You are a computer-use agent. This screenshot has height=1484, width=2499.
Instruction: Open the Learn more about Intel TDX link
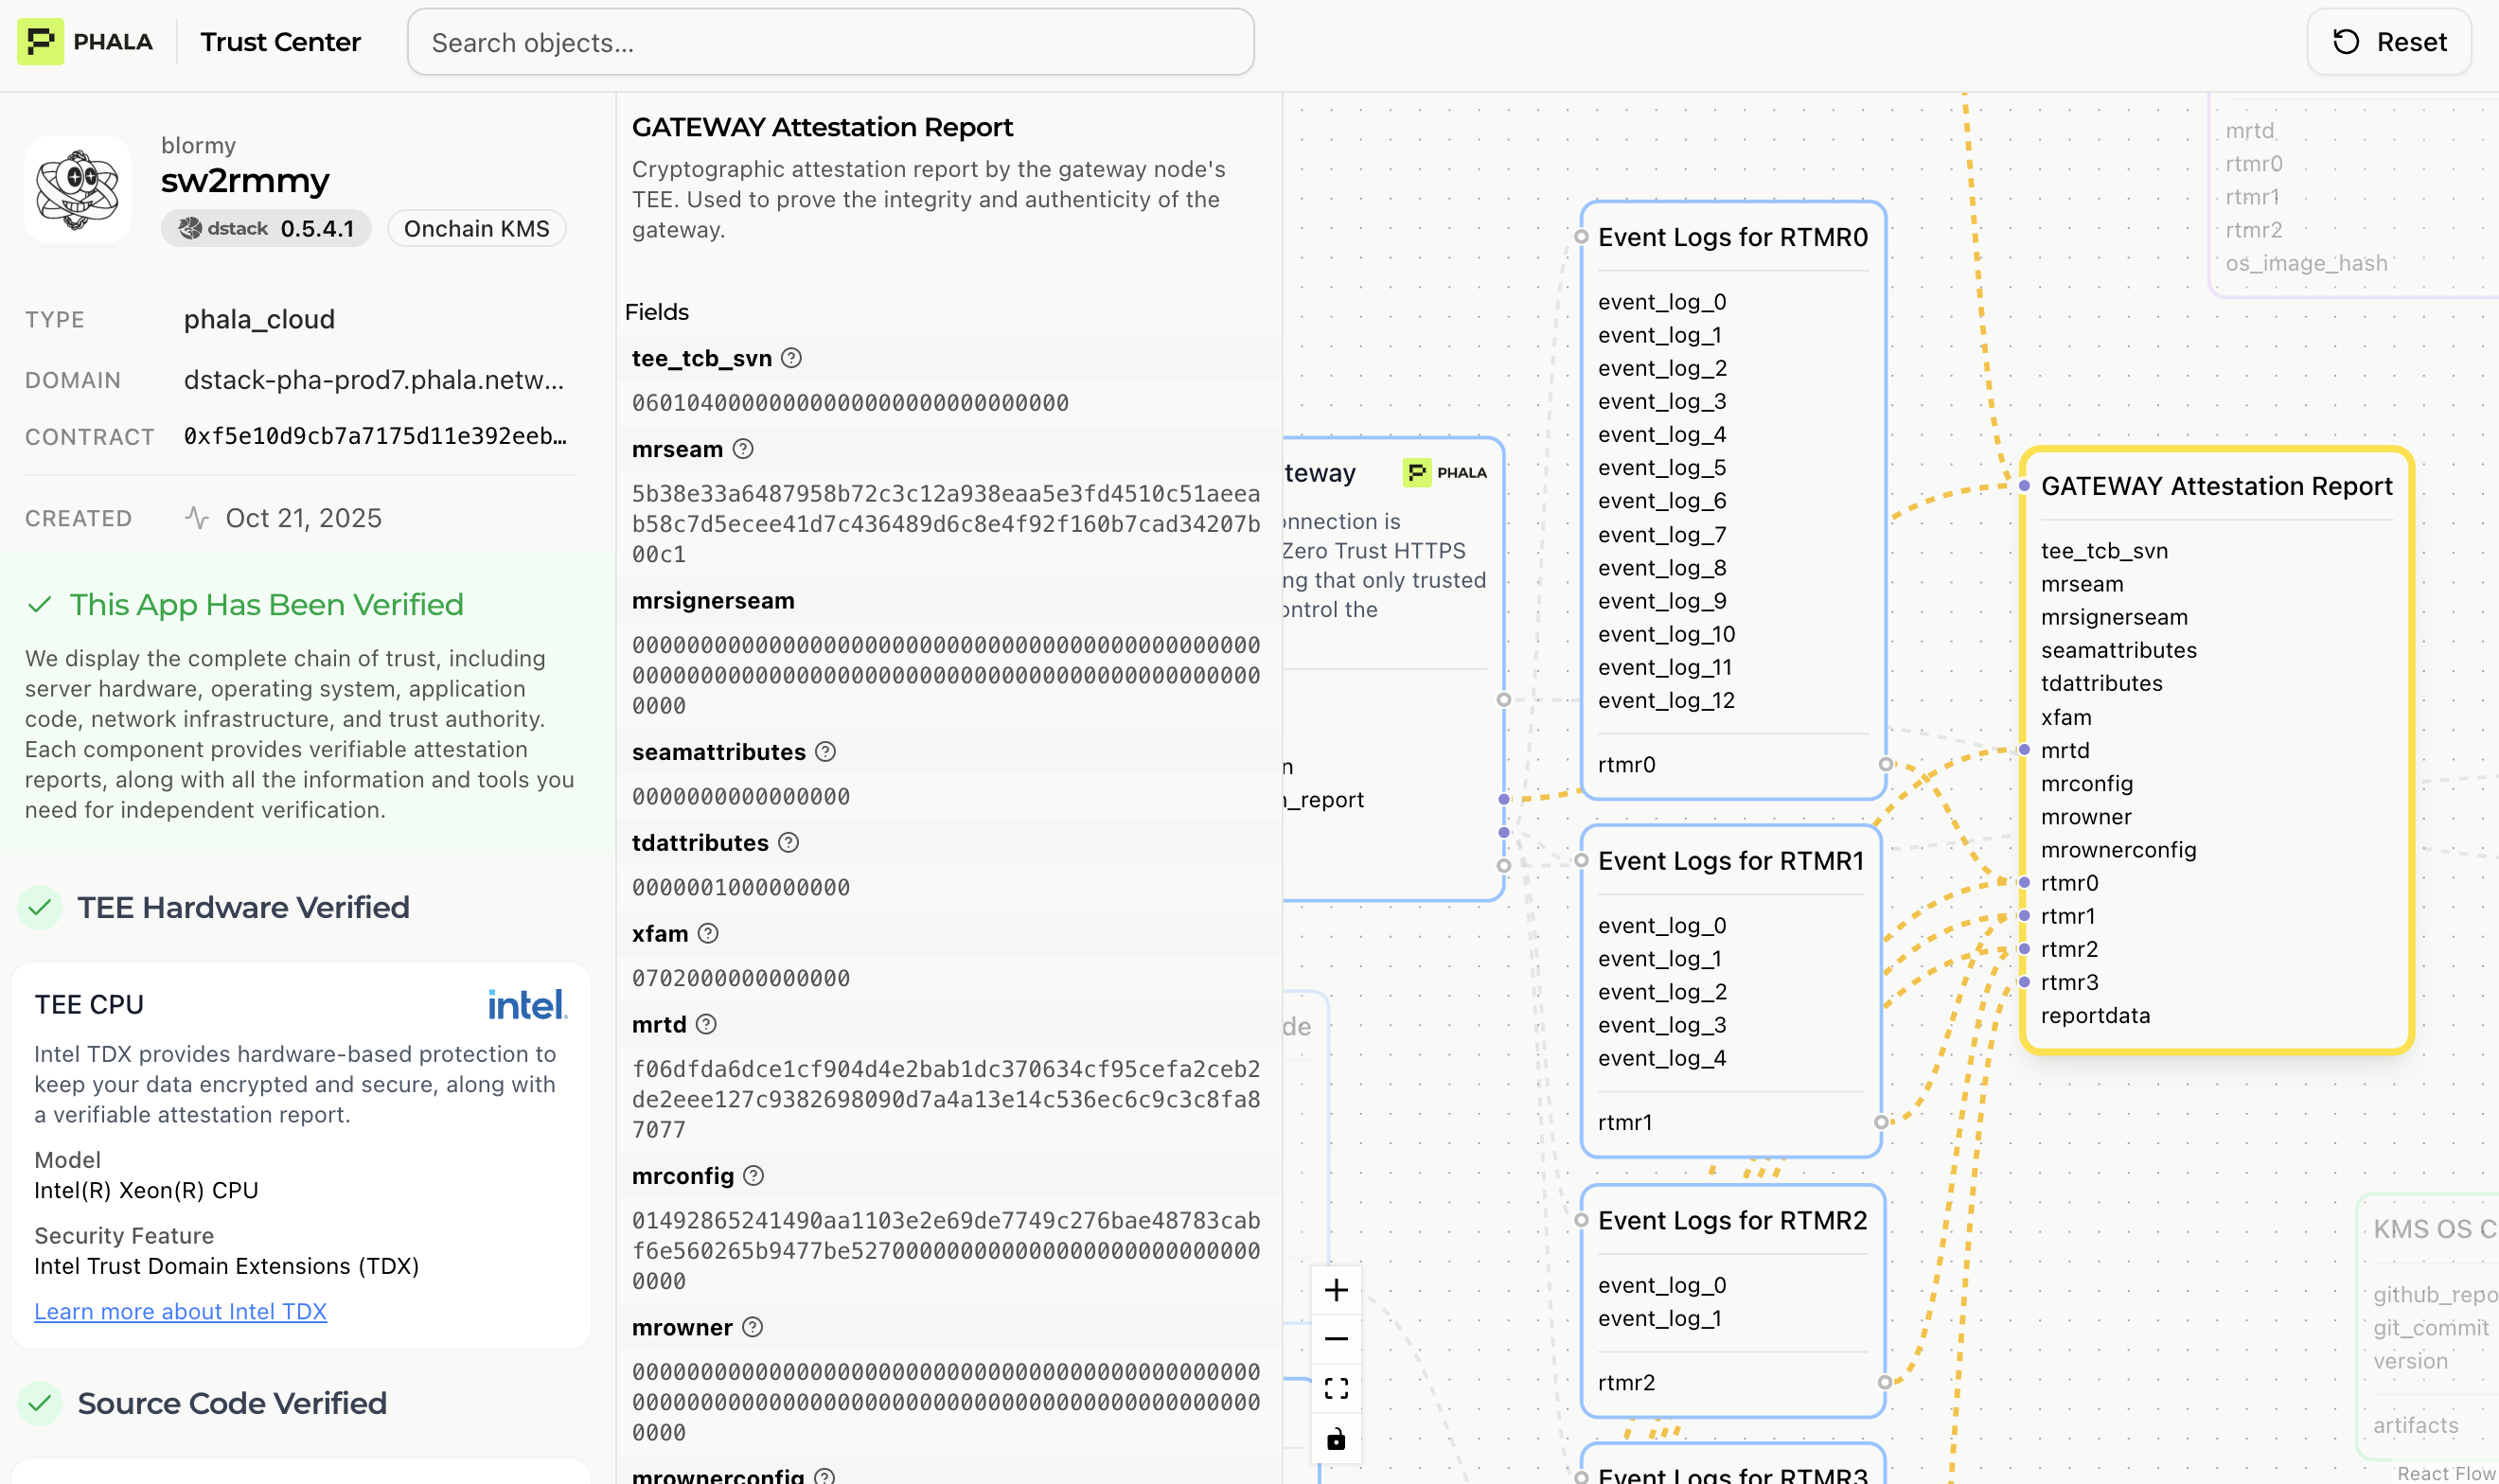click(x=180, y=1311)
